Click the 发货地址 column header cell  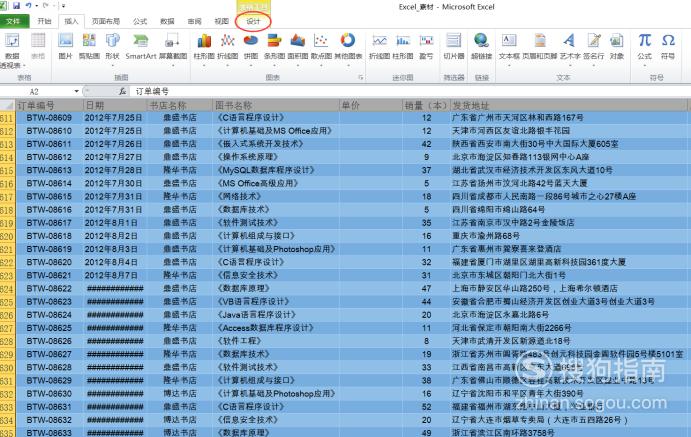[x=568, y=106]
